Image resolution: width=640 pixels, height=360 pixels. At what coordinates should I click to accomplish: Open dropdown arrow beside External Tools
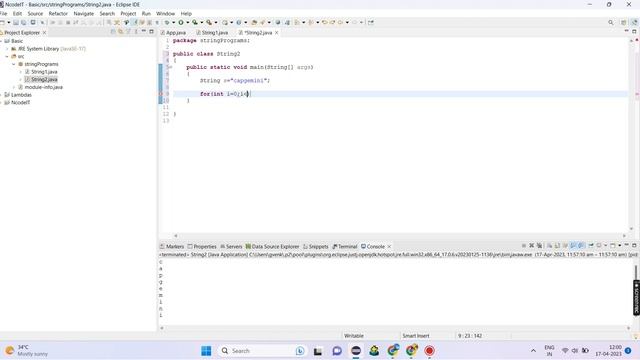216,22
